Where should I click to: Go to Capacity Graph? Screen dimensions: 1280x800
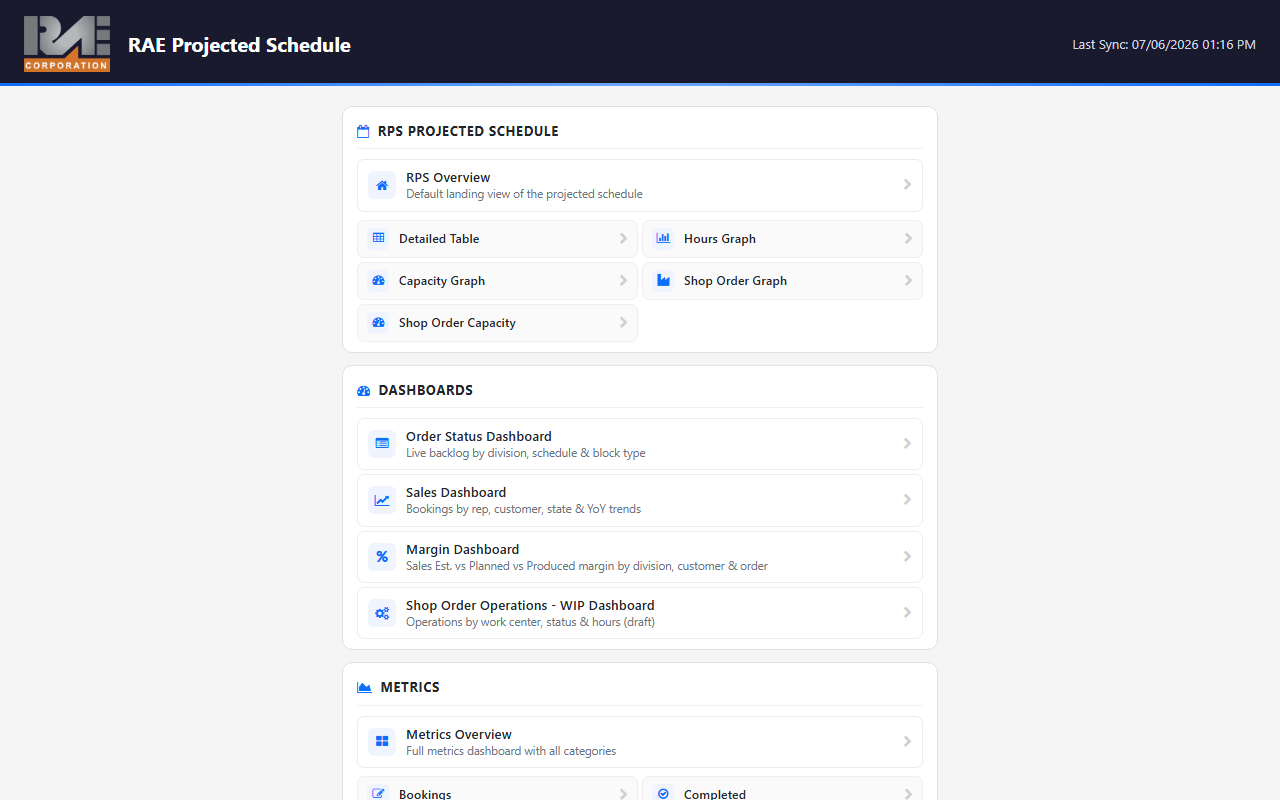pos(497,281)
